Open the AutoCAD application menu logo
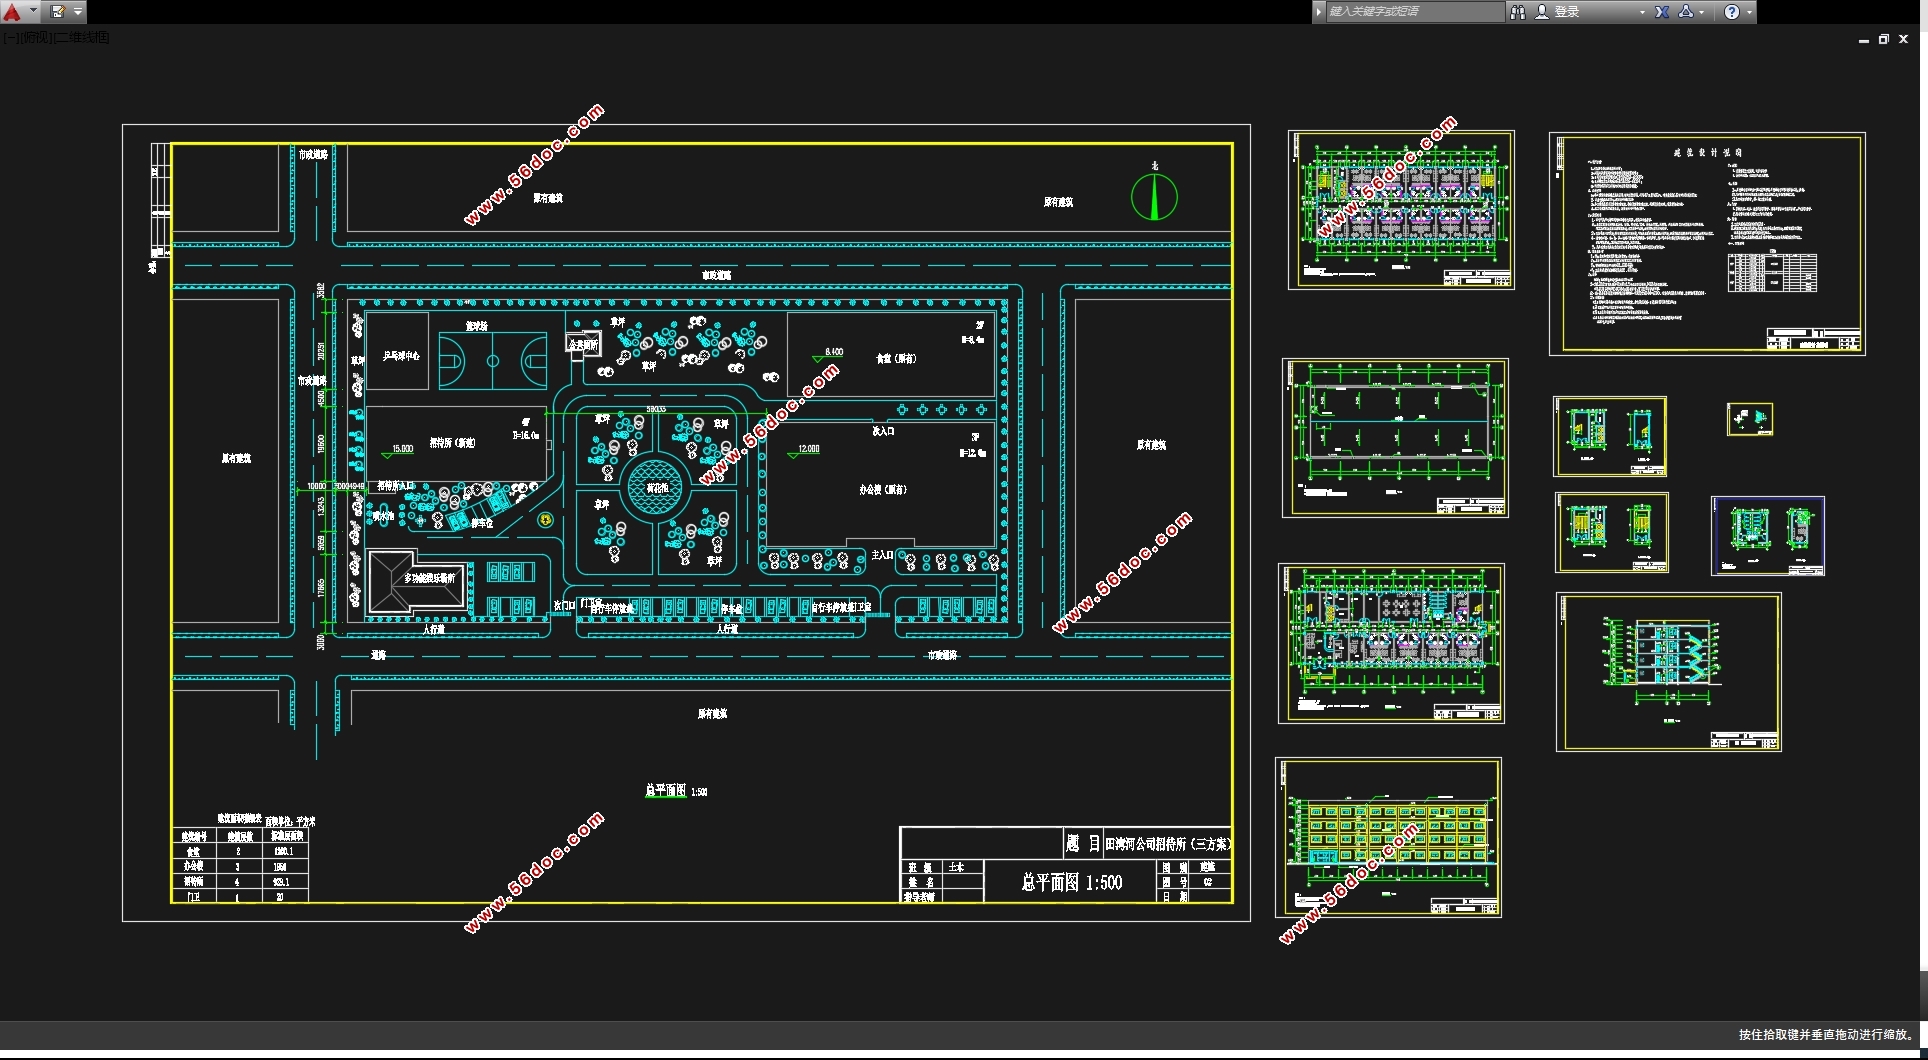This screenshot has height=1060, width=1928. tap(12, 12)
